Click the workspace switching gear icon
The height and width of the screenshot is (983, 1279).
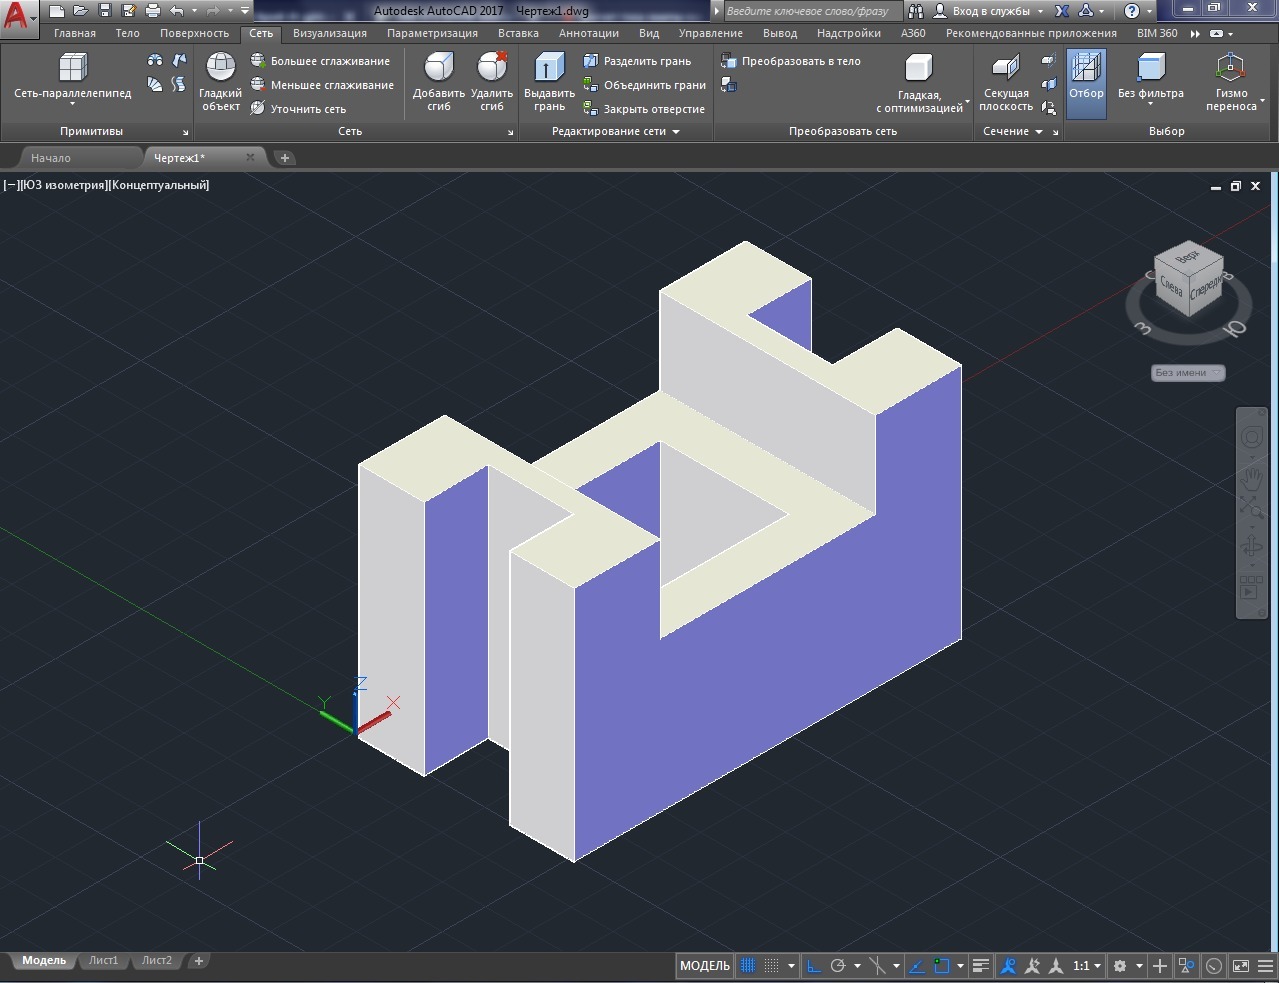1120,966
